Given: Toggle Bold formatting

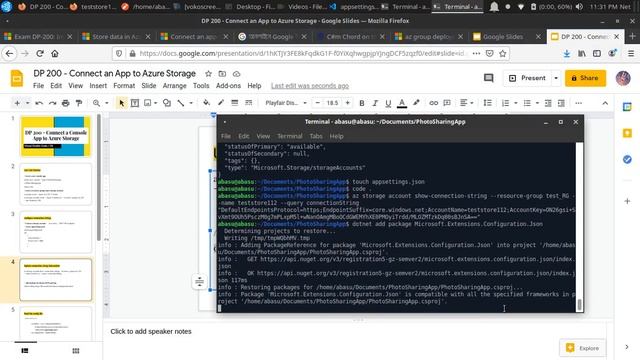Looking at the screenshot, I should click(362, 103).
